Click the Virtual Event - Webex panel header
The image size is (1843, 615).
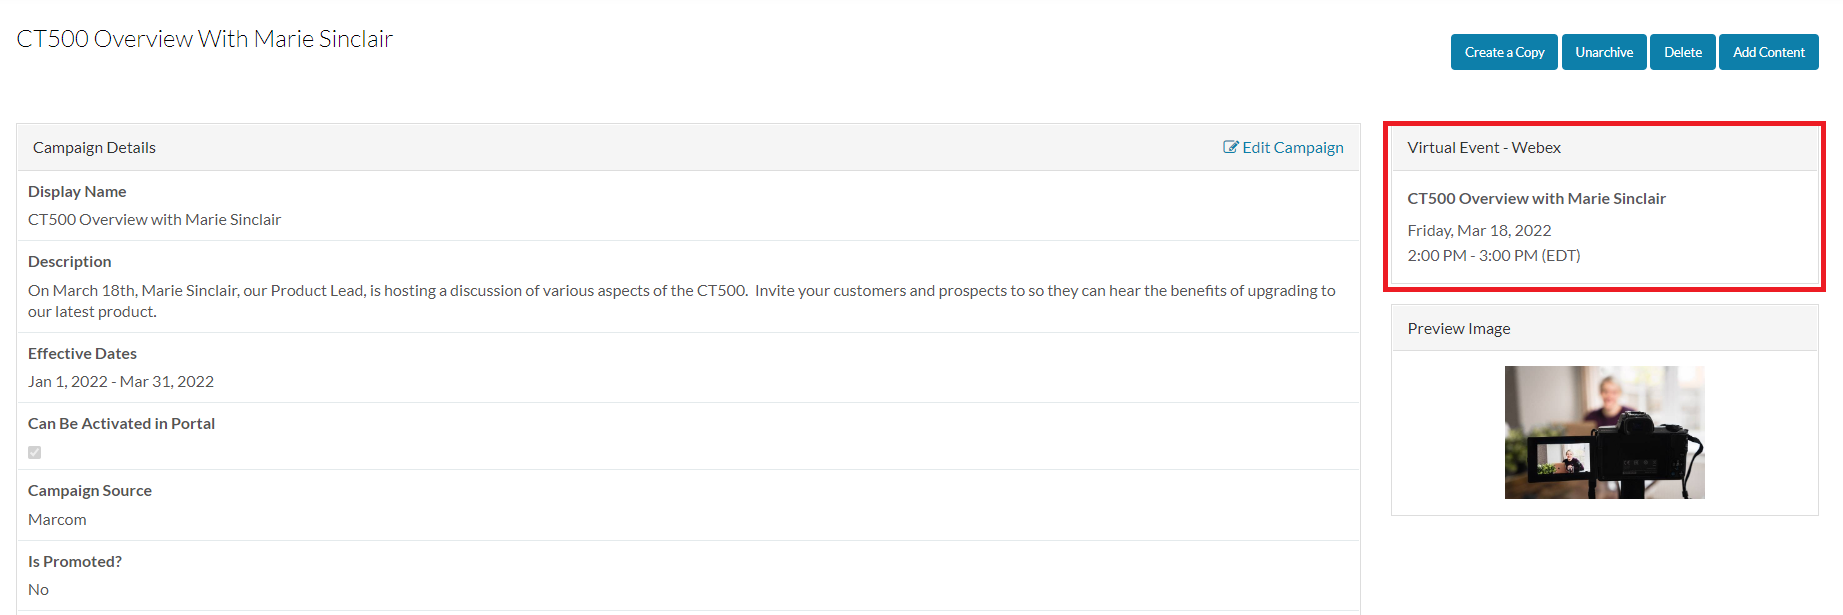(x=1483, y=147)
